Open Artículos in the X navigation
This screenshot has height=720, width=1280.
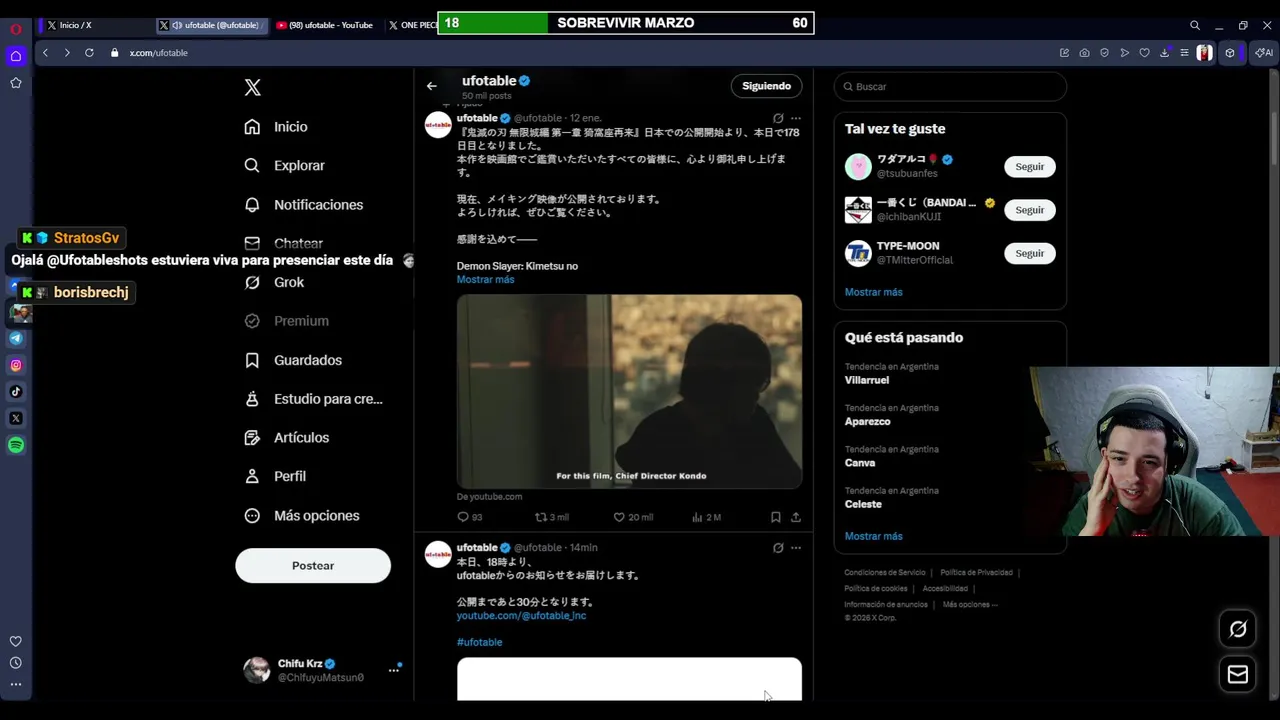point(287,438)
